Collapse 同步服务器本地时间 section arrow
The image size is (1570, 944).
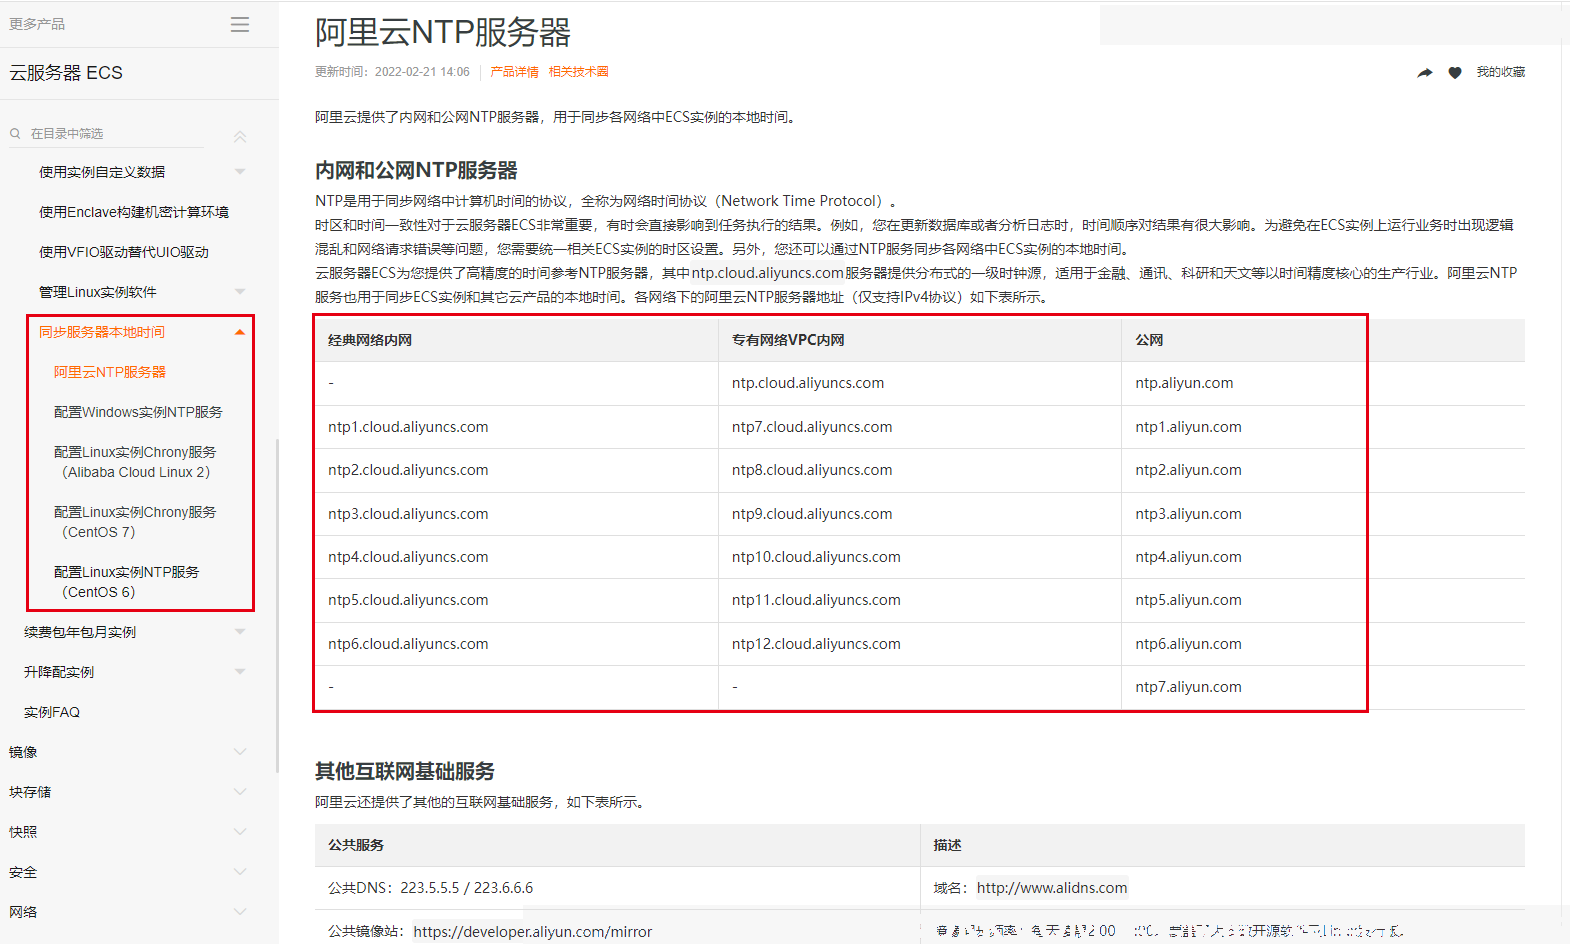click(240, 332)
